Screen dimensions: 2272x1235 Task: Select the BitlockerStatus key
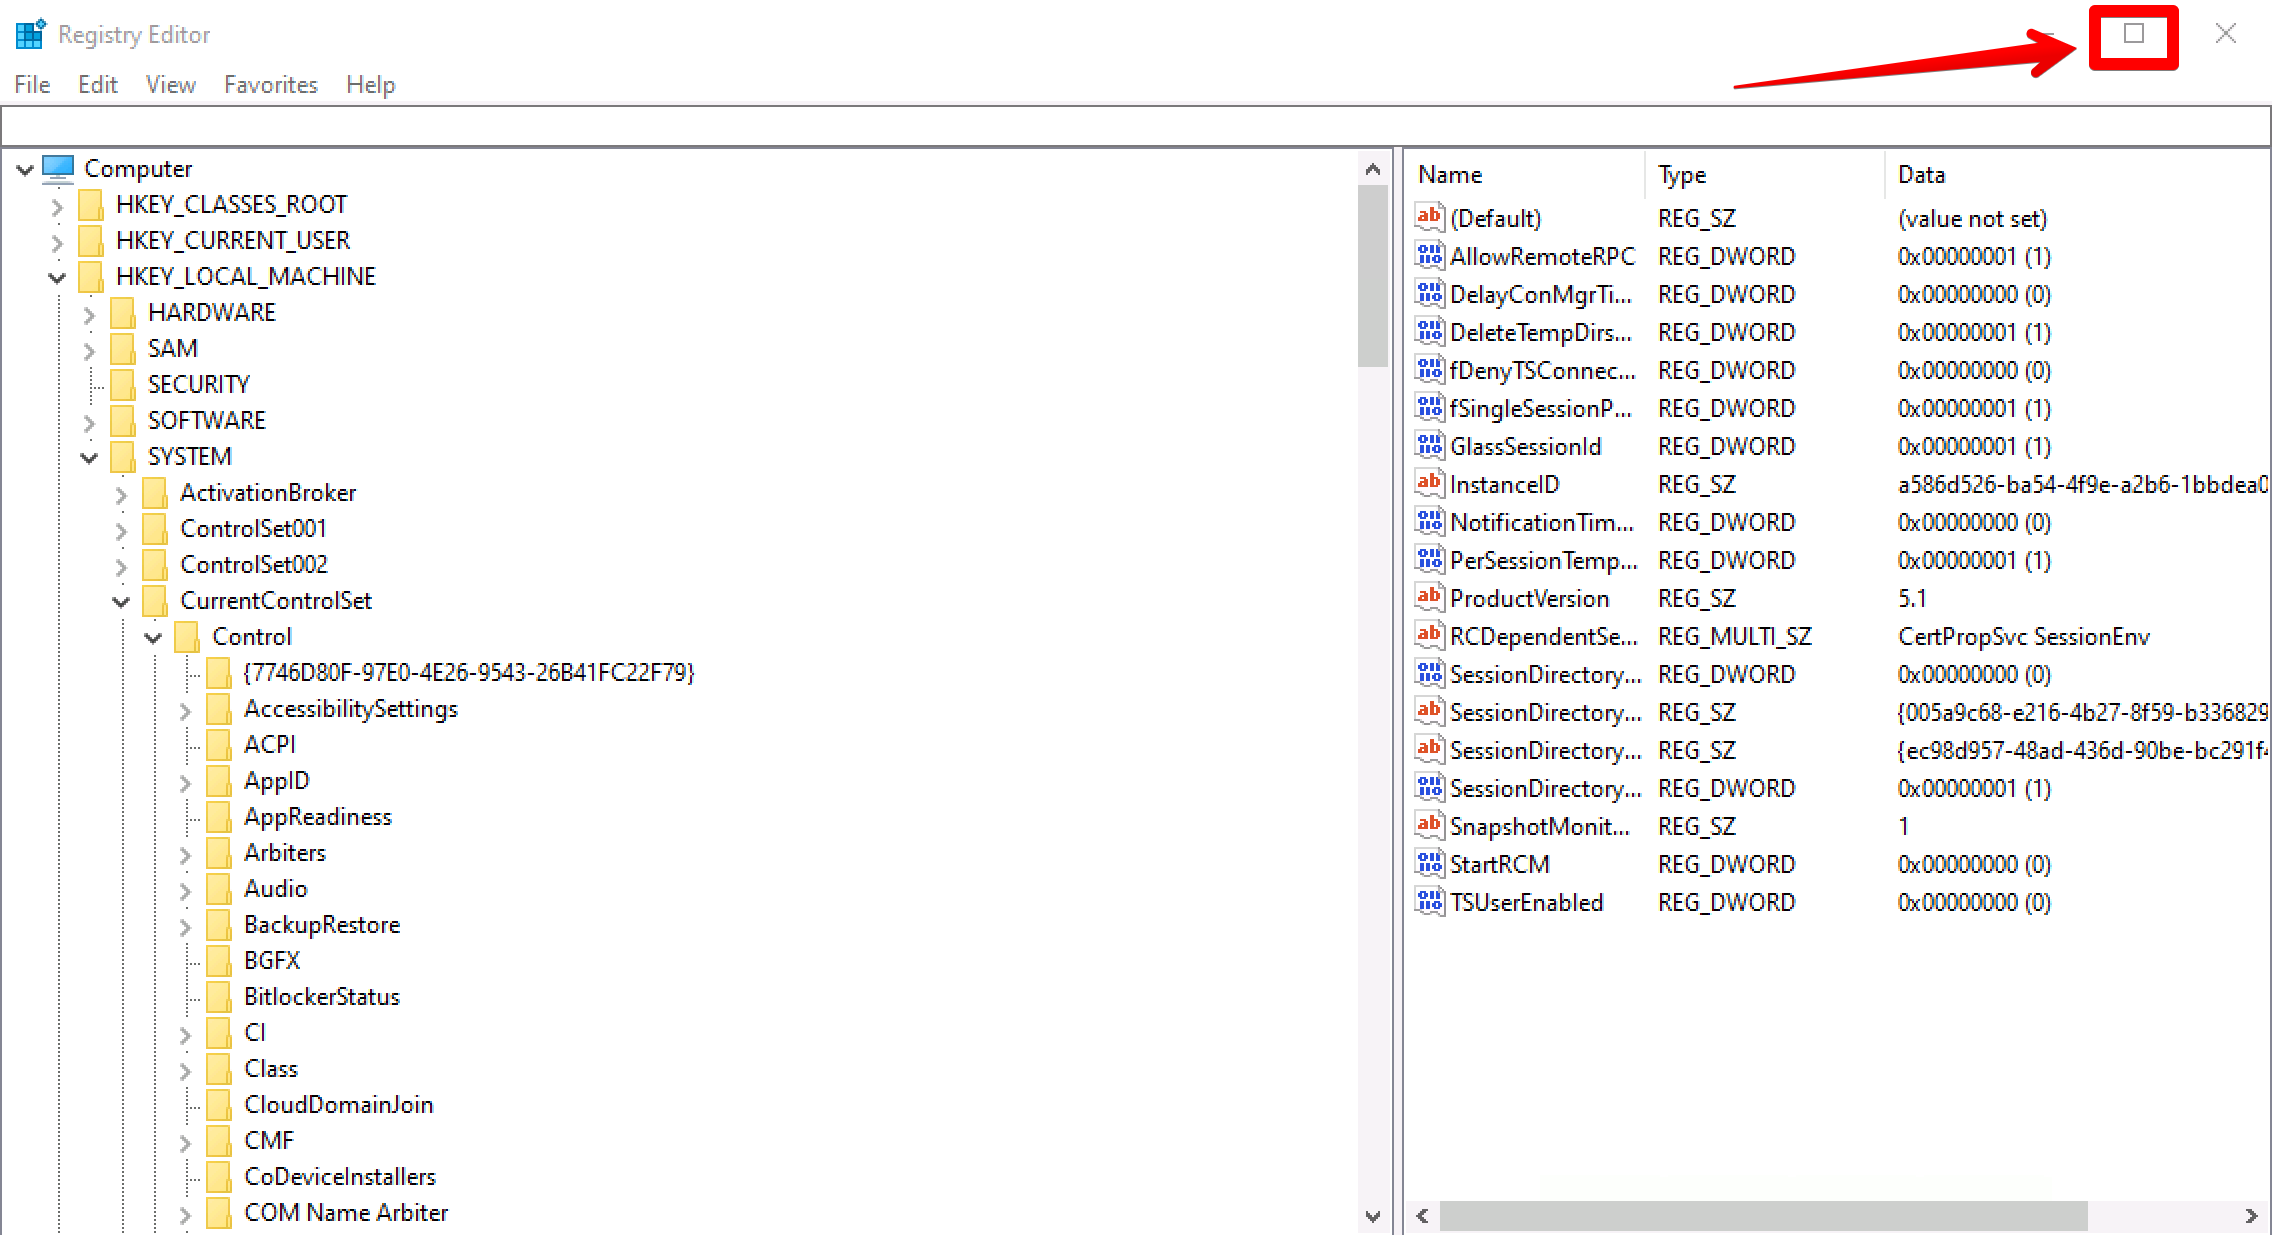pos(321,997)
